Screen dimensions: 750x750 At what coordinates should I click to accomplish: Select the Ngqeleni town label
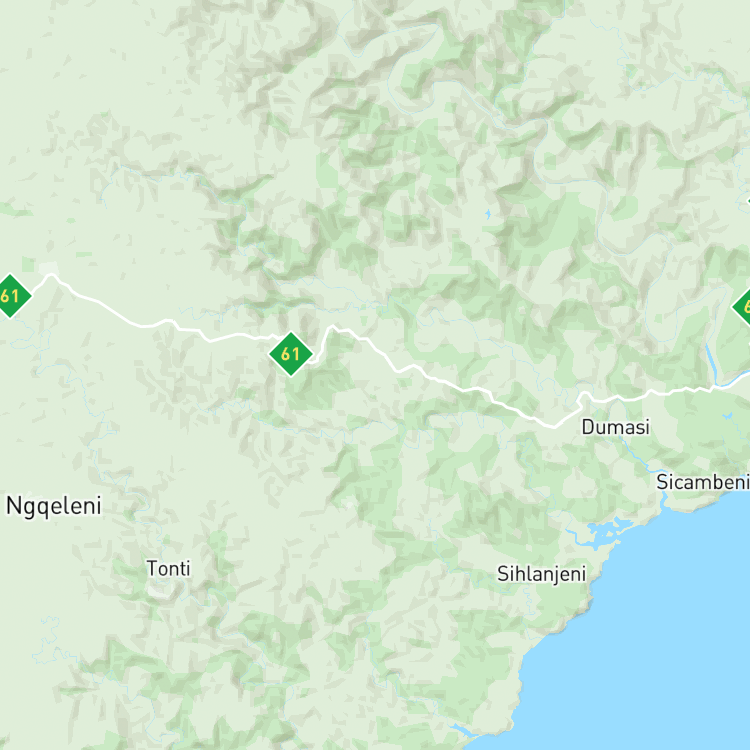[54, 507]
